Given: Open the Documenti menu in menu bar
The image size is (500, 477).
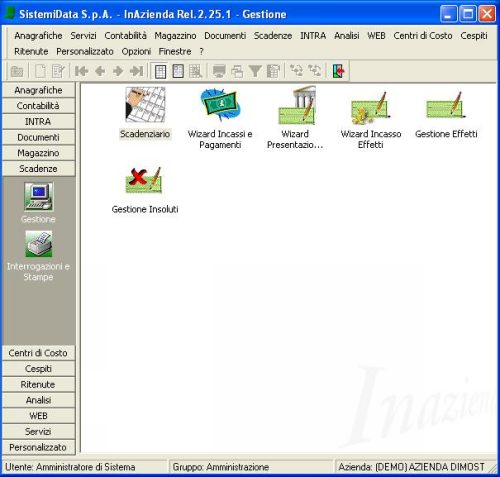Looking at the screenshot, I should click(x=225, y=36).
